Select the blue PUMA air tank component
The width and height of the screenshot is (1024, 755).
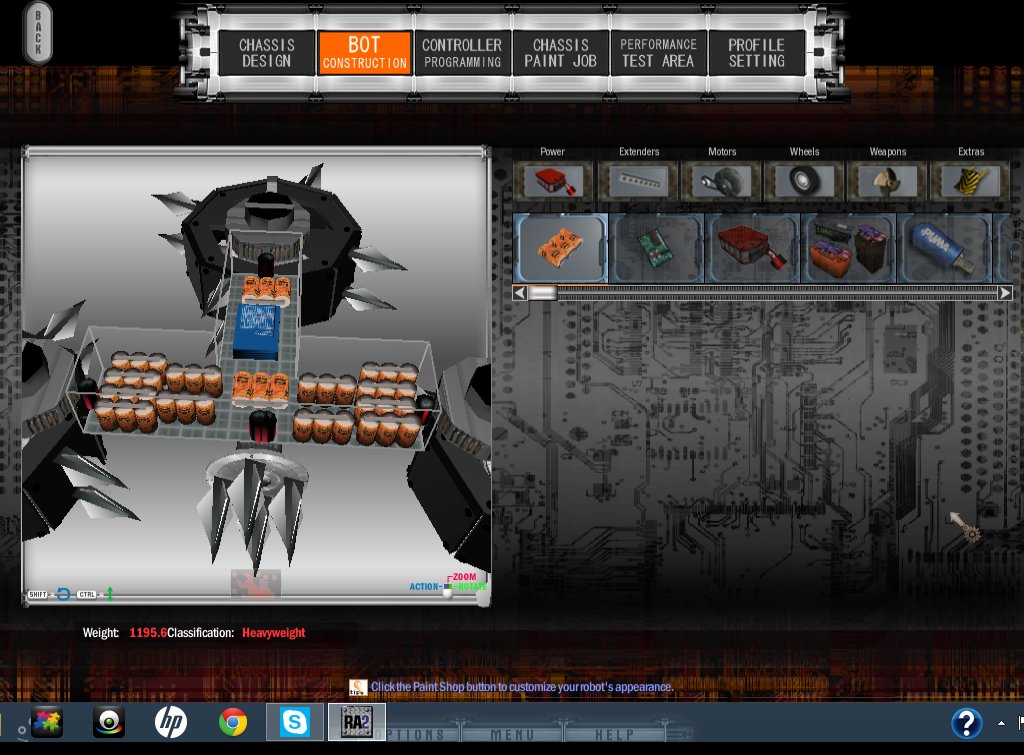(945, 248)
